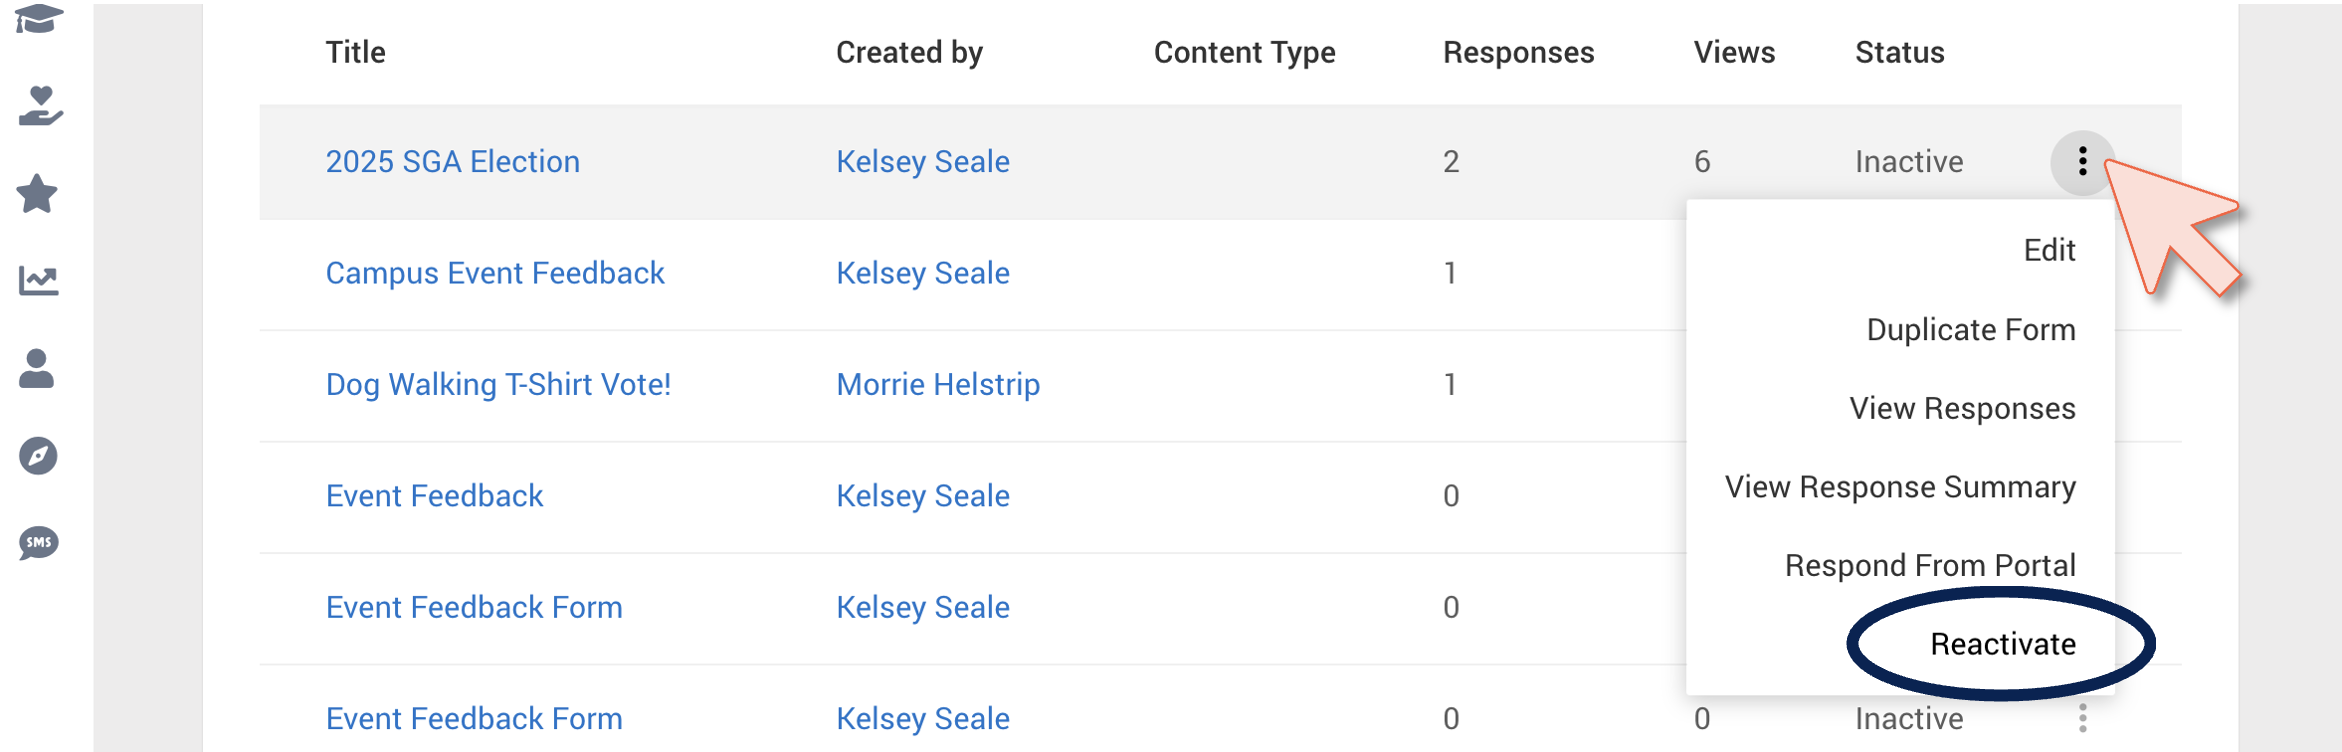Open the star sidebar icon
The height and width of the screenshot is (752, 2342).
pos(38,194)
